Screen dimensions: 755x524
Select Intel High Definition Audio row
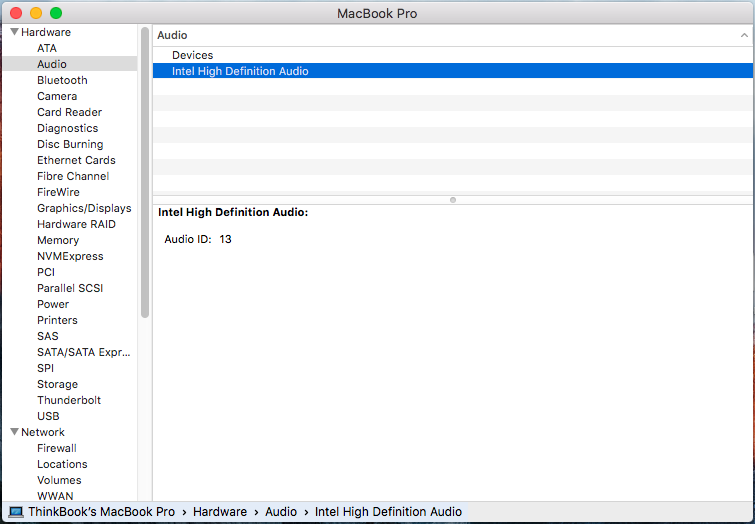coord(240,71)
